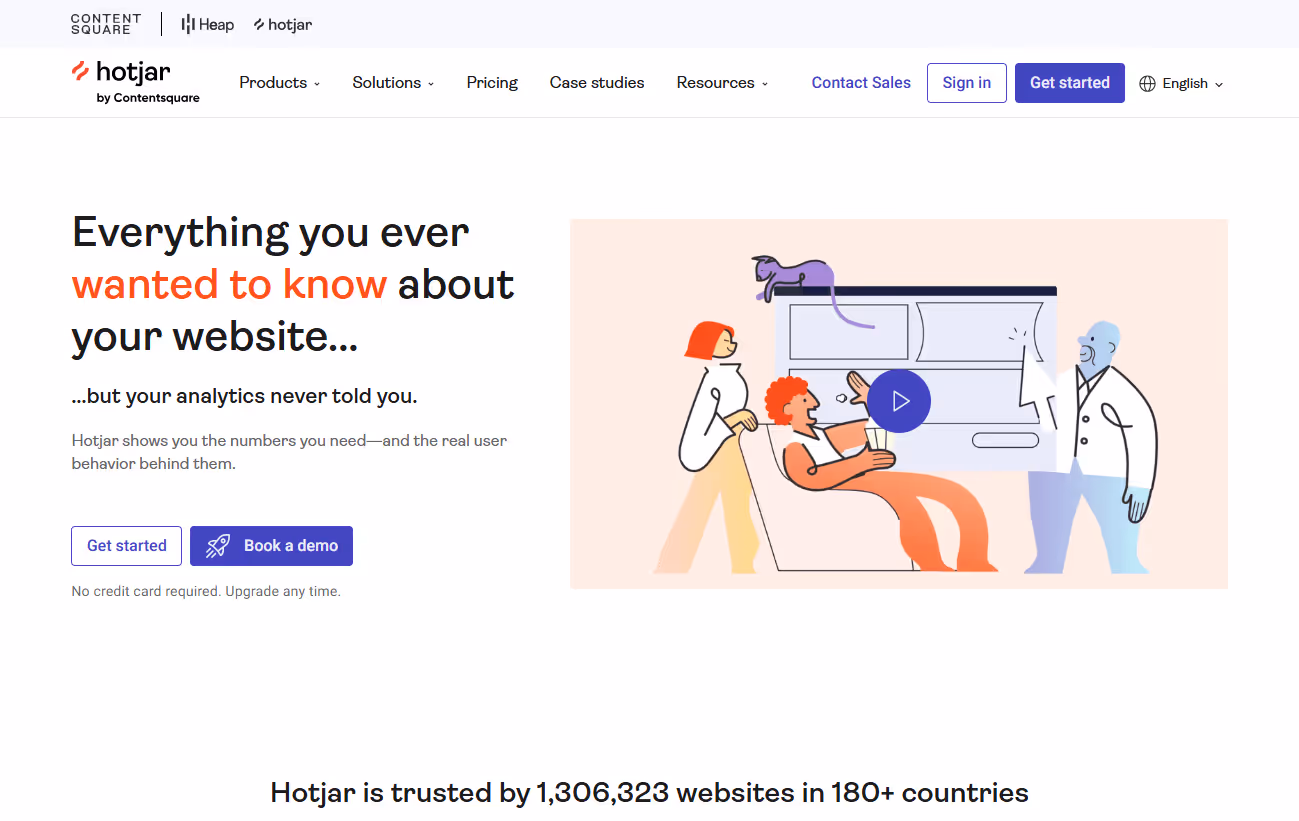Click the hero Get started button
Screen dimensions: 1299x821
(x=126, y=546)
